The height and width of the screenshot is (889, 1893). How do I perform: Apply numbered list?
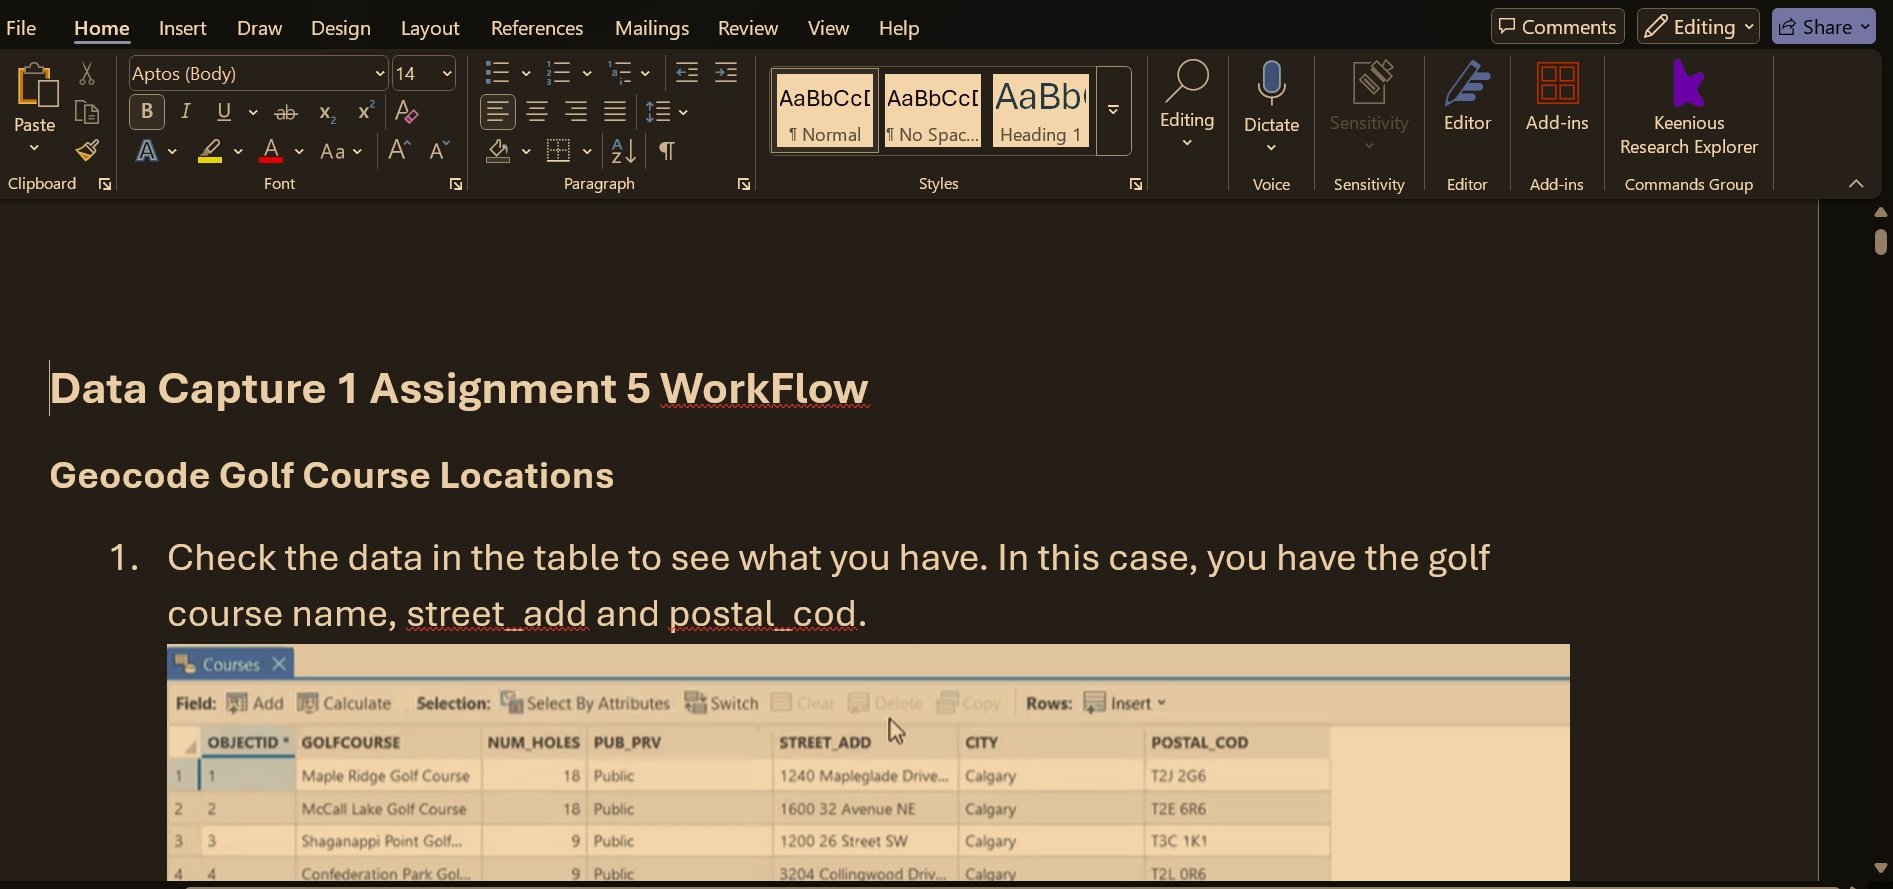[x=558, y=73]
